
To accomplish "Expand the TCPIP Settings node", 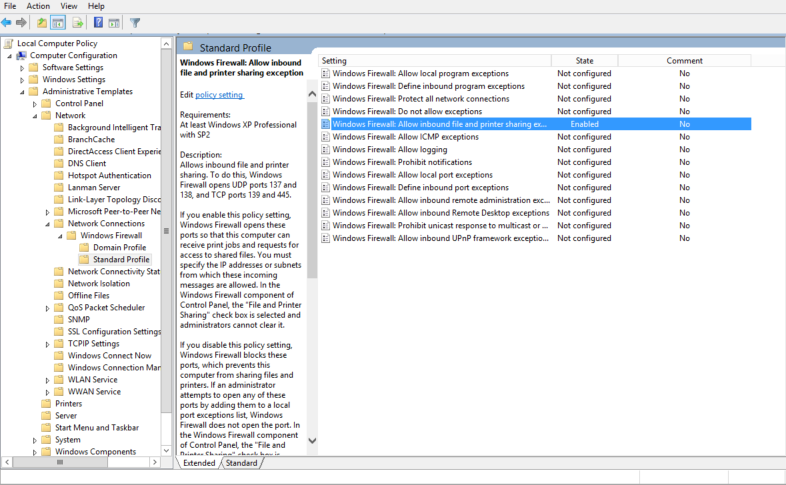I will (x=48, y=343).
